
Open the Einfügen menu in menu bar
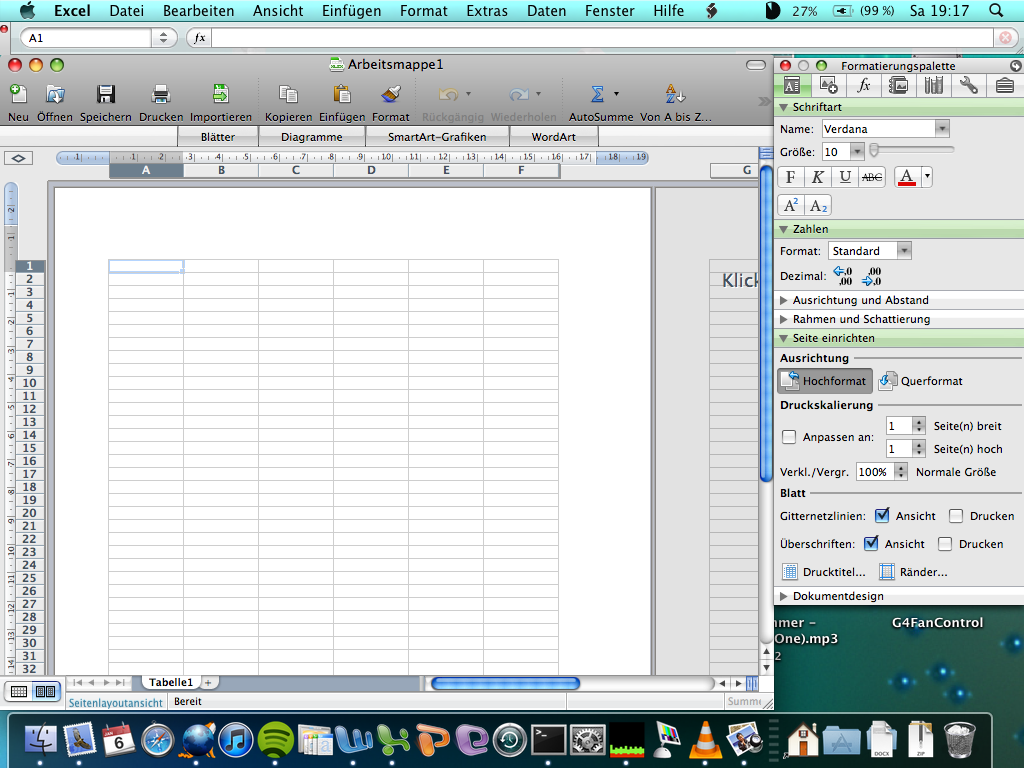[x=351, y=10]
